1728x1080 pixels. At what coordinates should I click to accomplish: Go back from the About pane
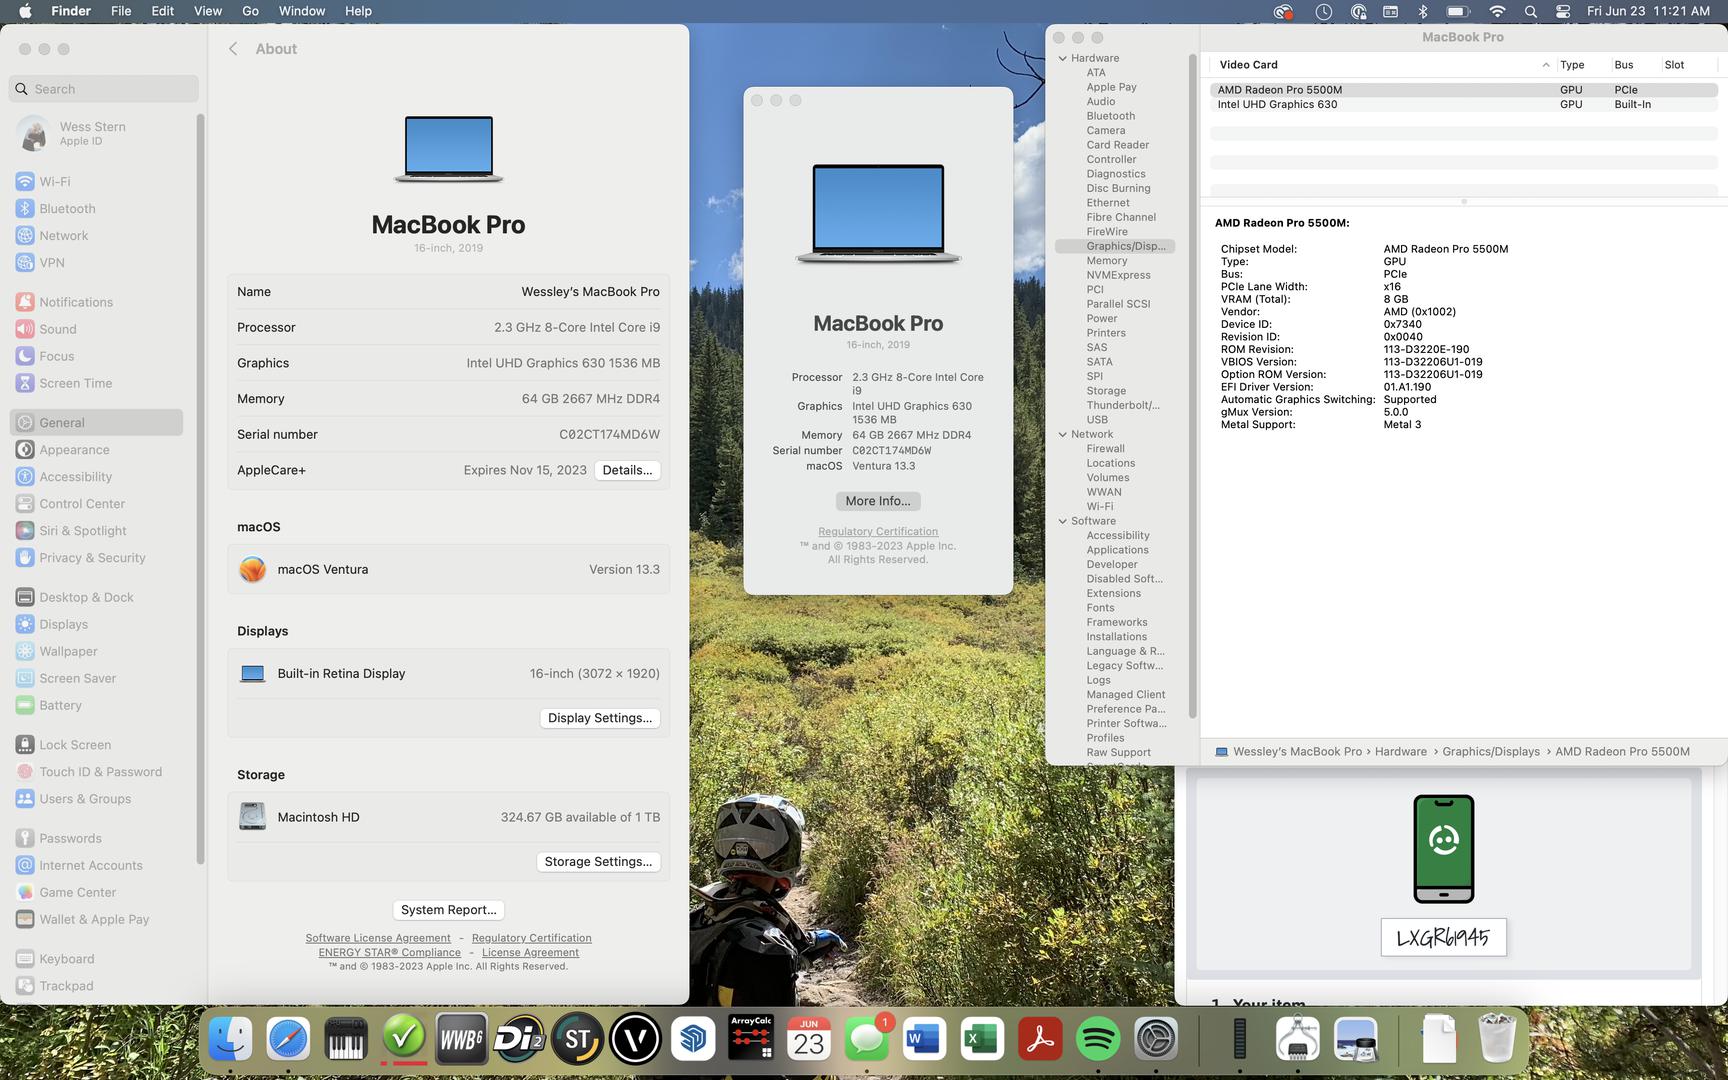pyautogui.click(x=233, y=49)
